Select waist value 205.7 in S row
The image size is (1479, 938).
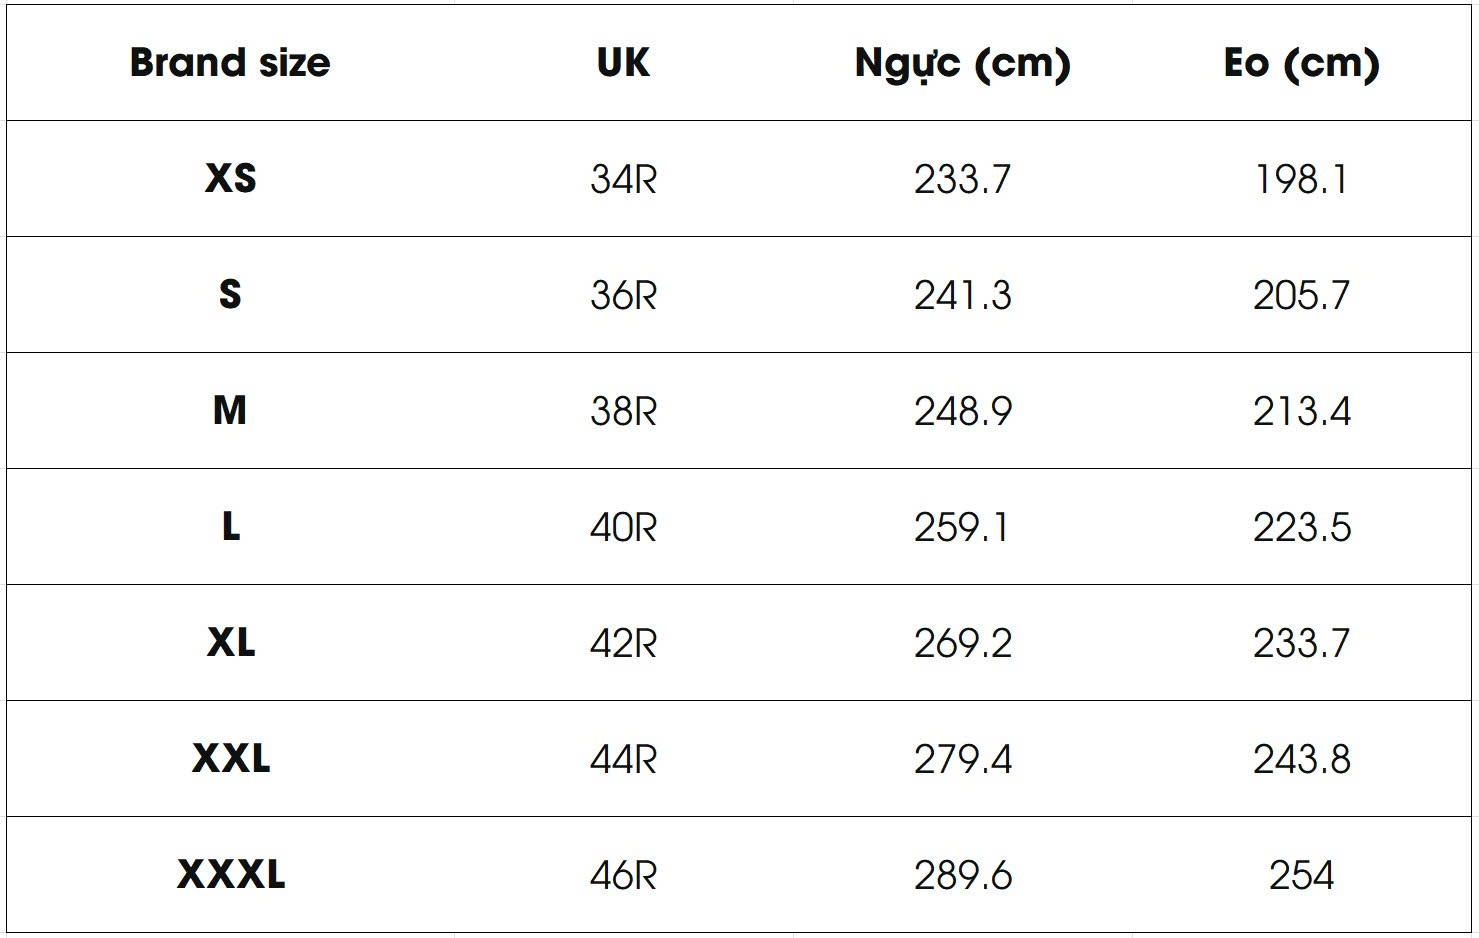(1301, 296)
